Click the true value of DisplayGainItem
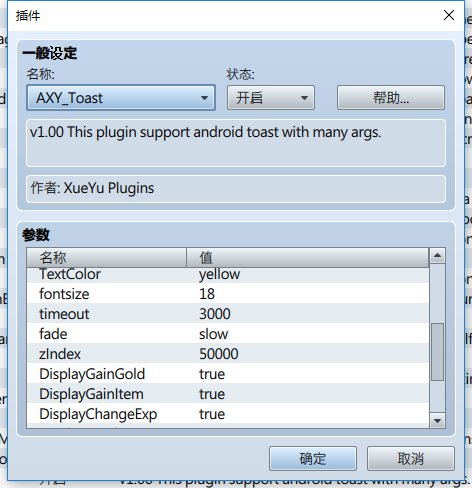 tap(212, 394)
